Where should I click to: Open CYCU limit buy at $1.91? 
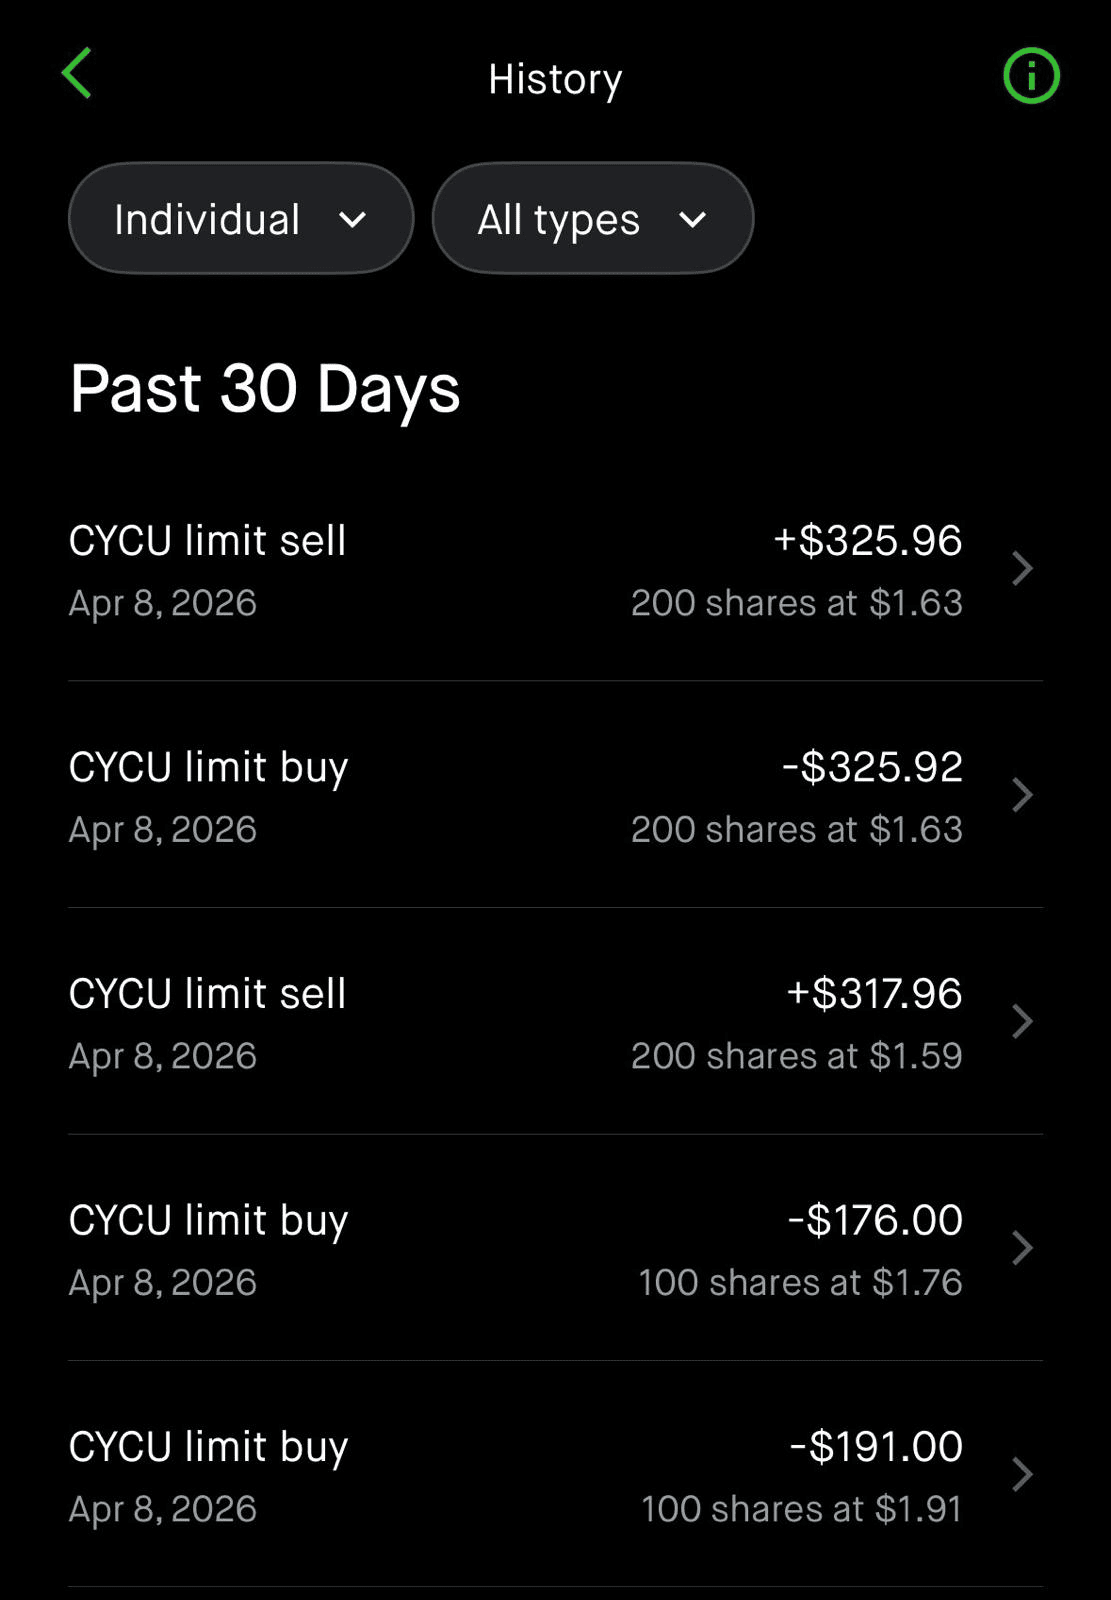208,1447
